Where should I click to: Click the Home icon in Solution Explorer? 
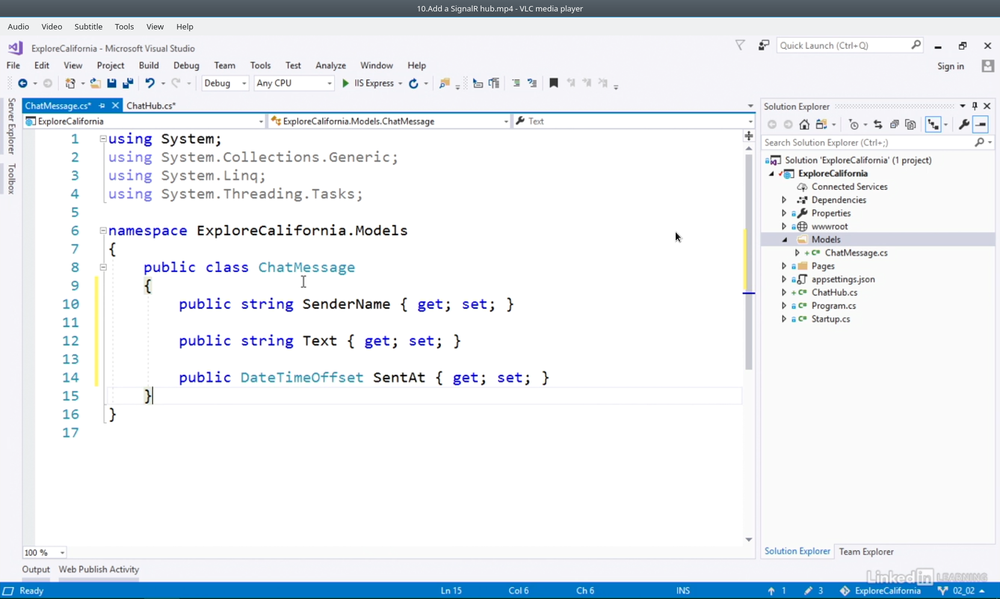(x=804, y=124)
